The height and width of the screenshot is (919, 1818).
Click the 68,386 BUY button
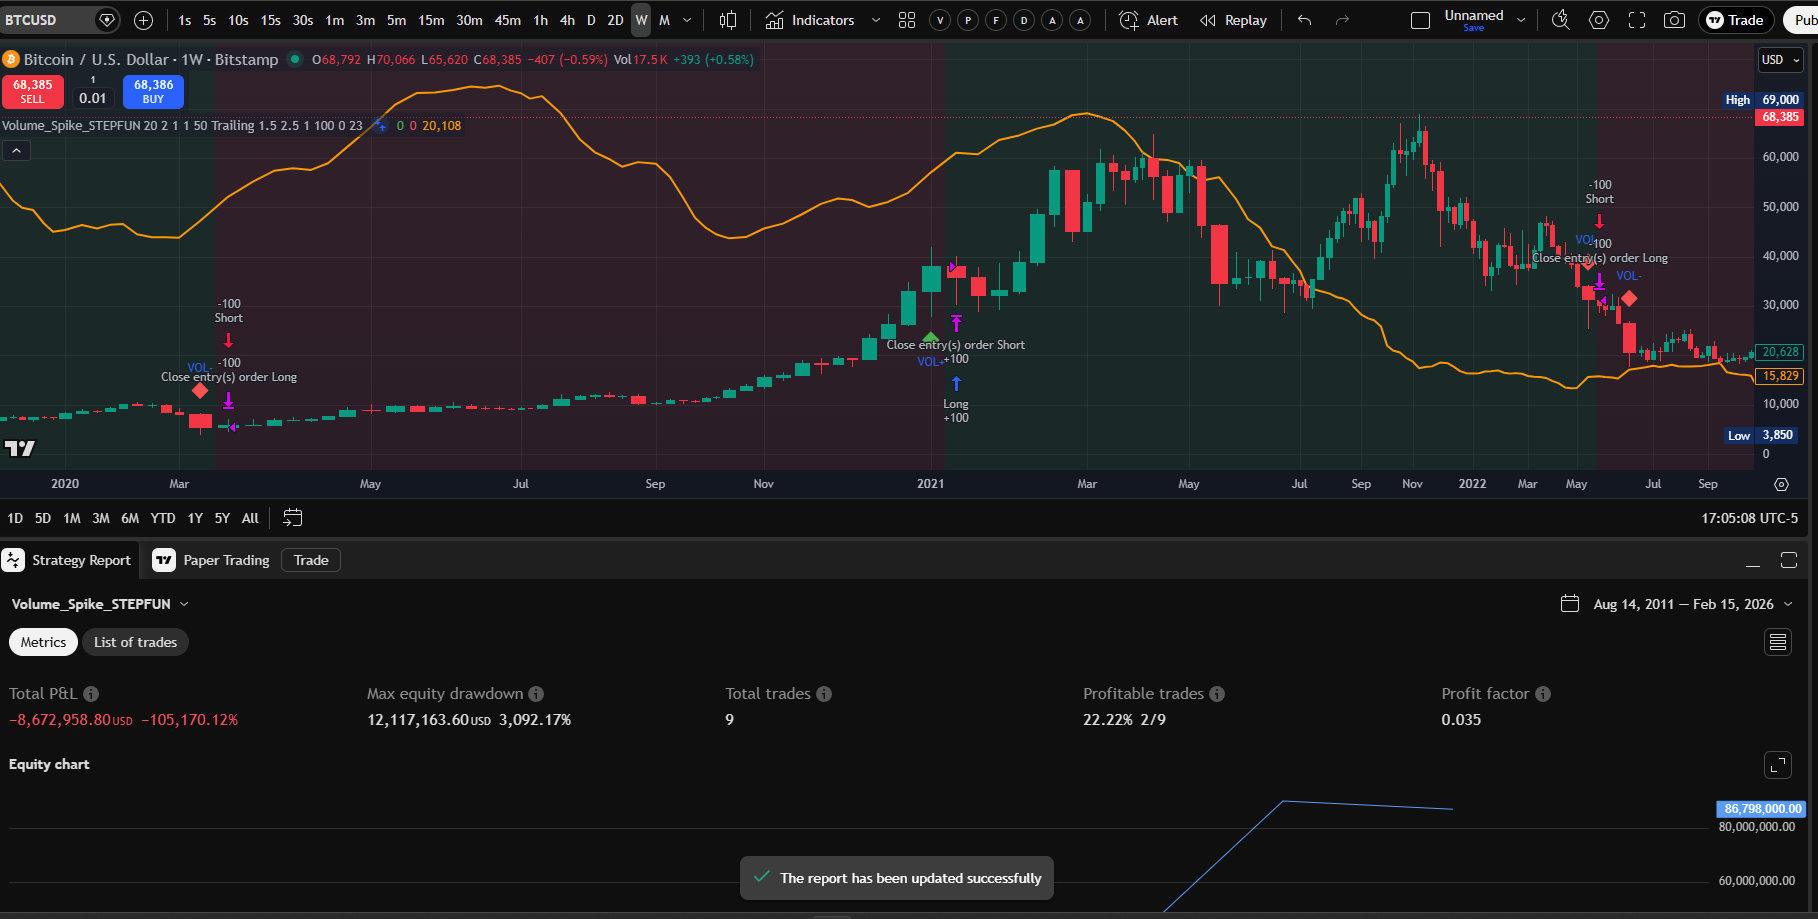tap(153, 91)
